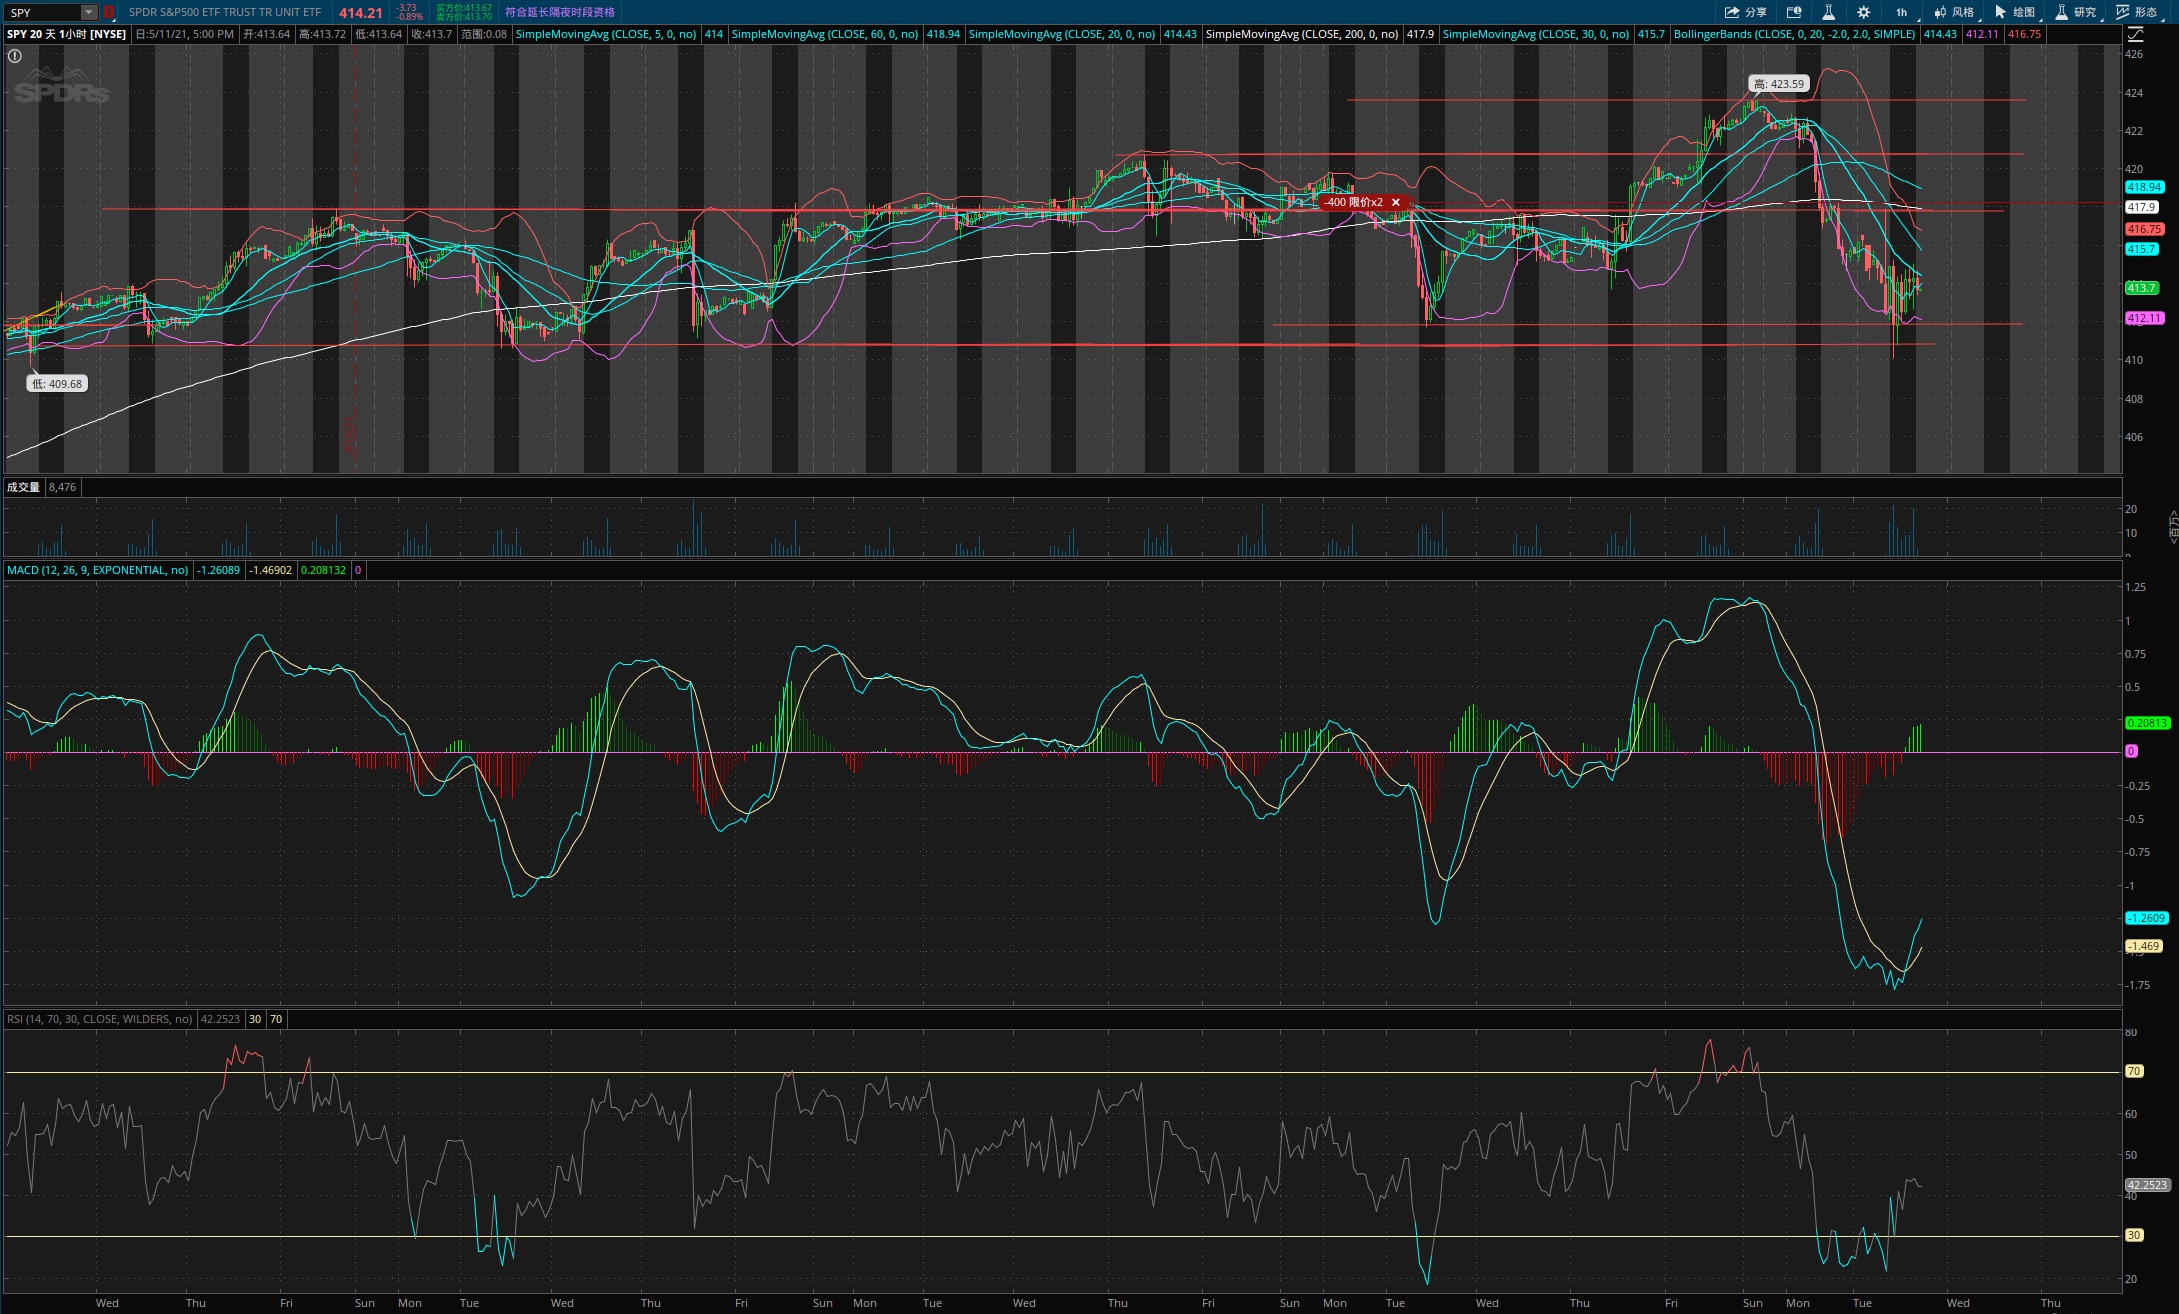
Task: Click the 413.7 green price axis tag
Action: pos(2141,288)
